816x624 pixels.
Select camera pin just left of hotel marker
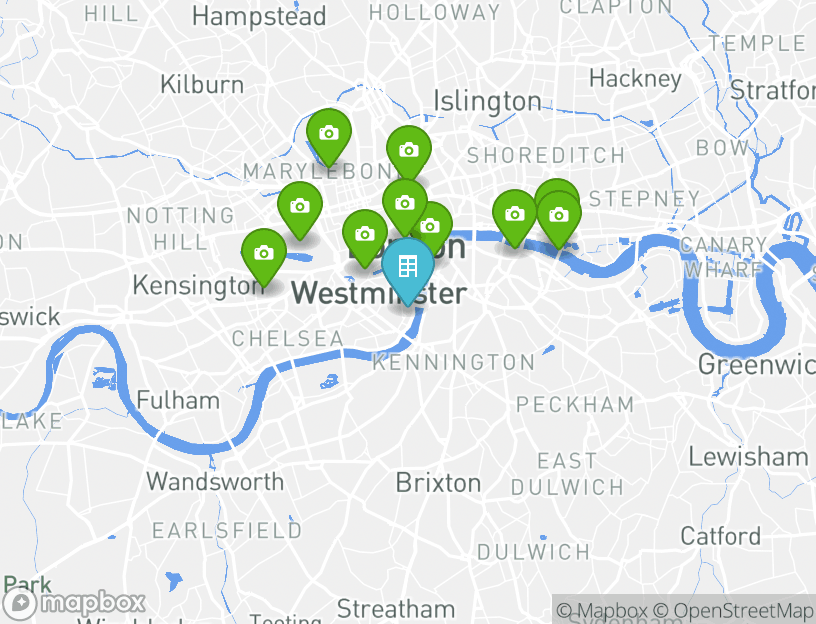(365, 238)
